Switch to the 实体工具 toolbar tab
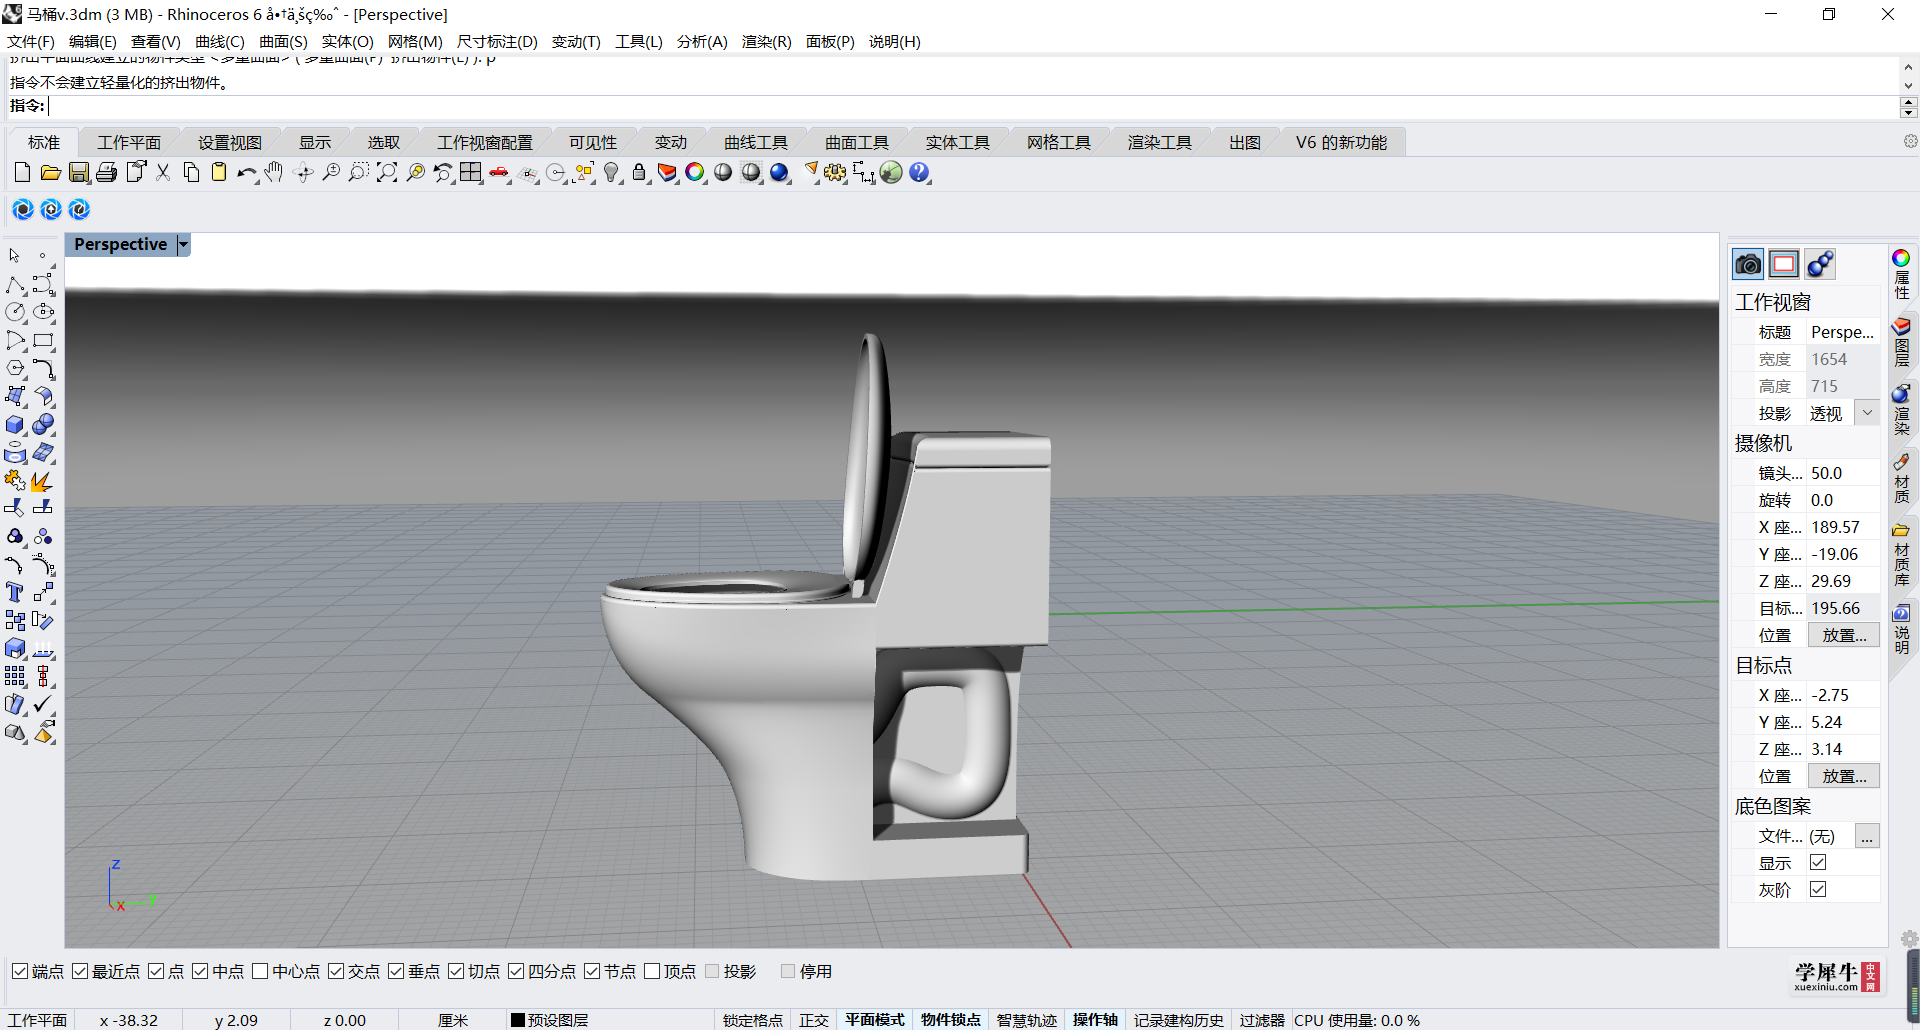Screen dimensions: 1920x1030 point(957,143)
